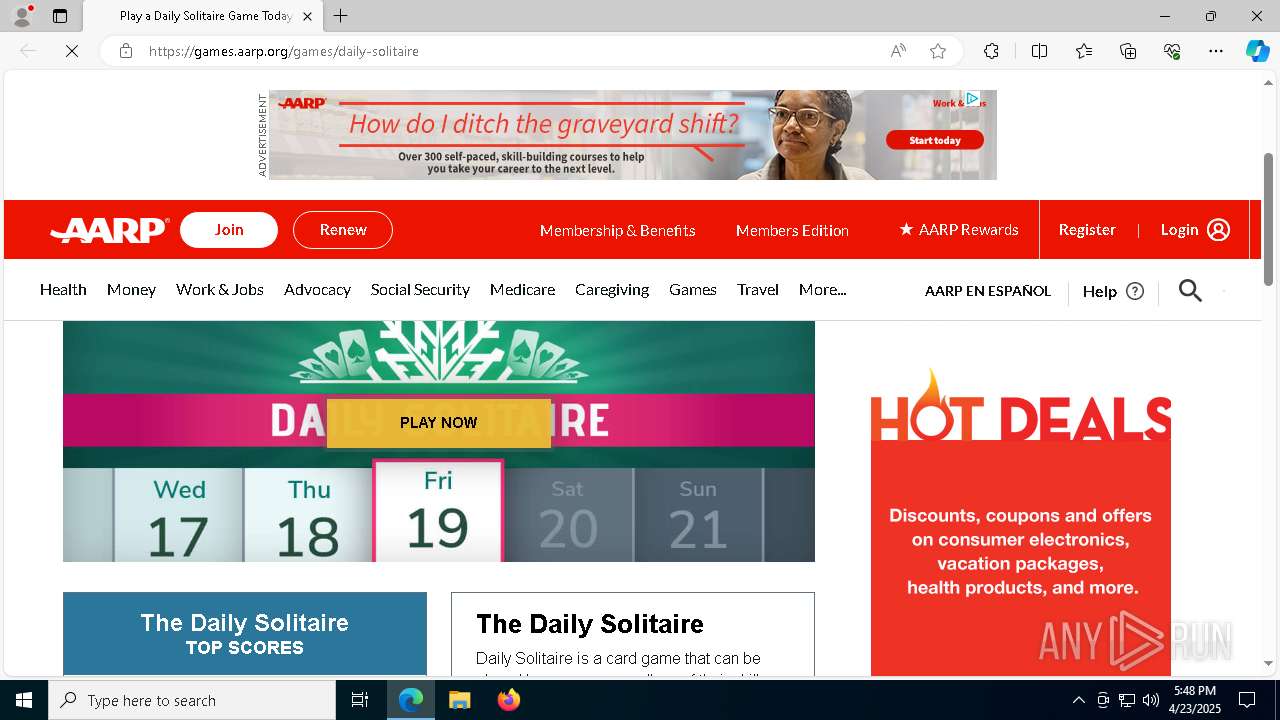Click Start today on the ad
Image resolution: width=1280 pixels, height=720 pixels.
pyautogui.click(x=935, y=140)
